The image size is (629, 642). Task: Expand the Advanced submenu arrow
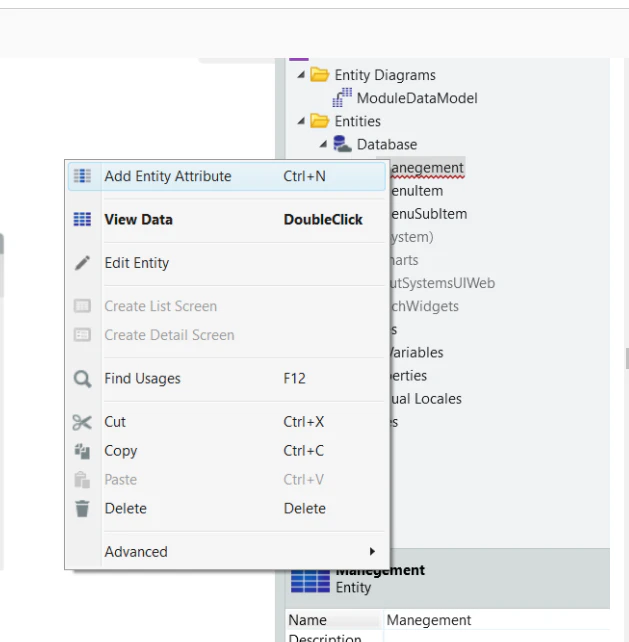tap(372, 552)
